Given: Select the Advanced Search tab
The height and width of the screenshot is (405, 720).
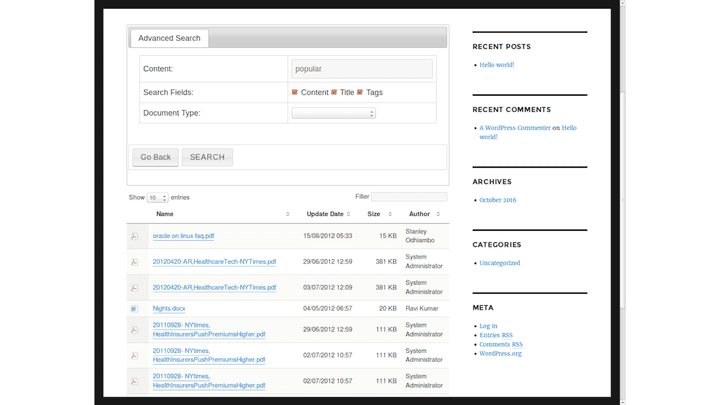Looking at the screenshot, I should 169,38.
